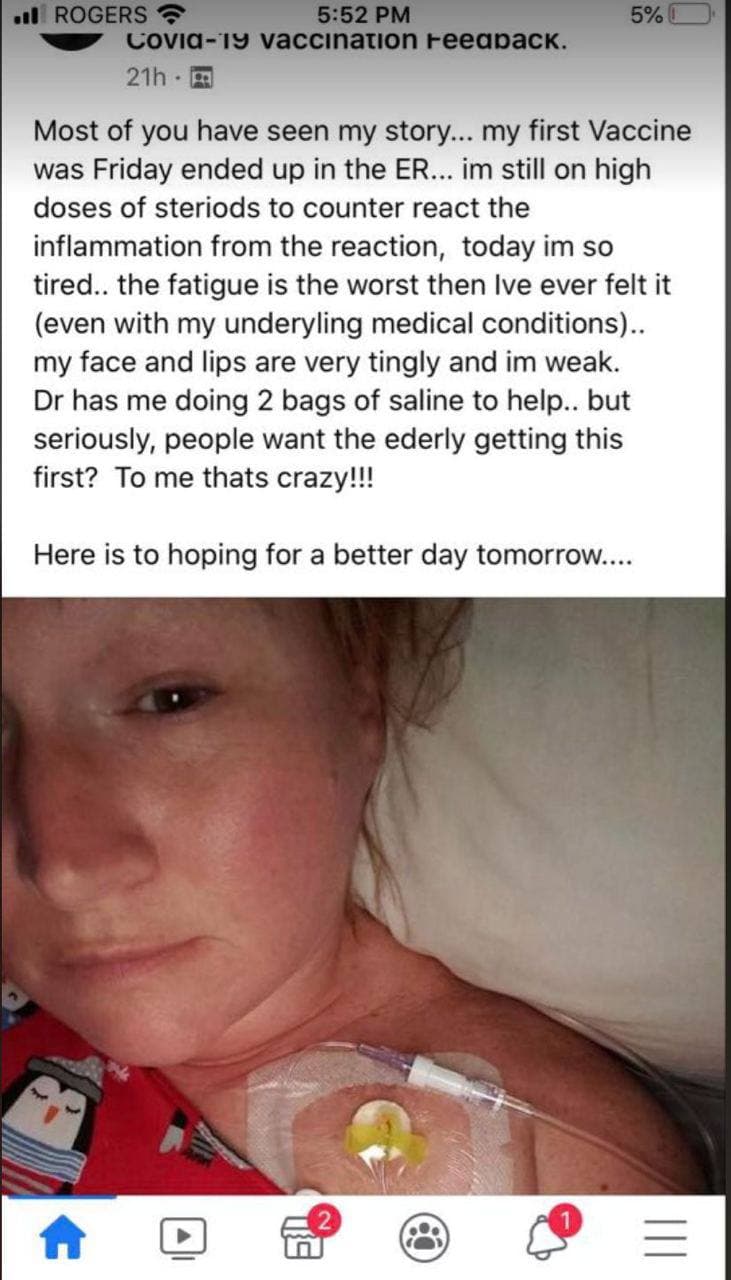Tap the red badge showing 2 on Marketplace
Image resolution: width=731 pixels, height=1280 pixels.
pyautogui.click(x=322, y=1218)
